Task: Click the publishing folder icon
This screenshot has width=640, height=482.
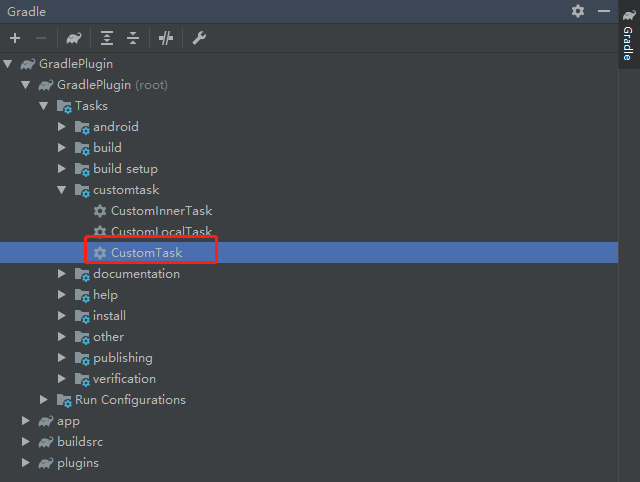Action: 82,358
